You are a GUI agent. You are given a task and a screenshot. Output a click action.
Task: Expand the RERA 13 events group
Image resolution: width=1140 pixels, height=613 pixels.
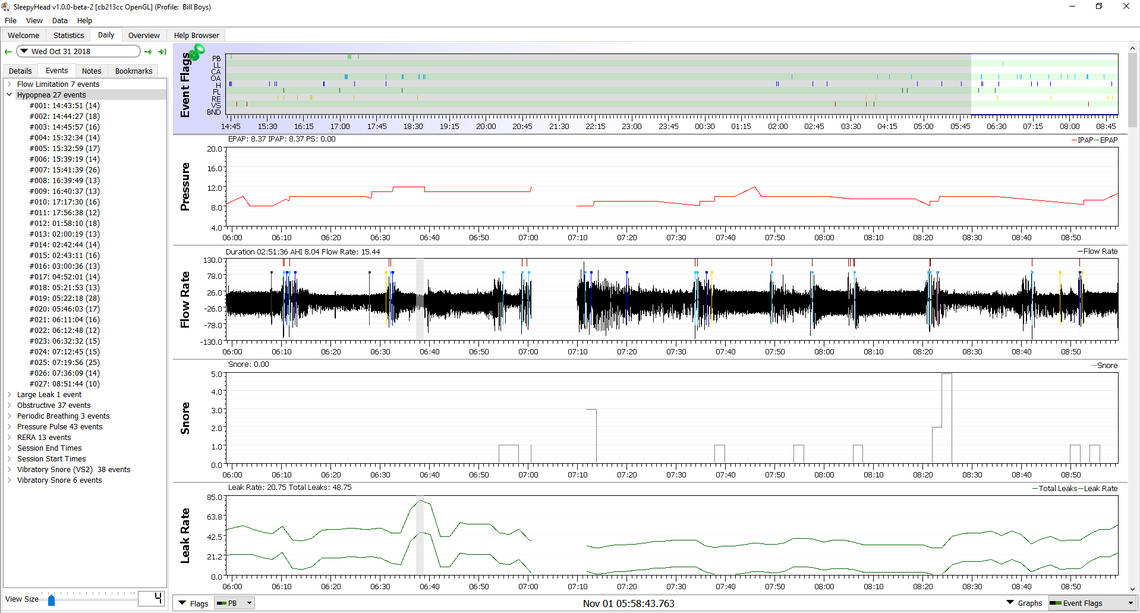tap(9, 438)
